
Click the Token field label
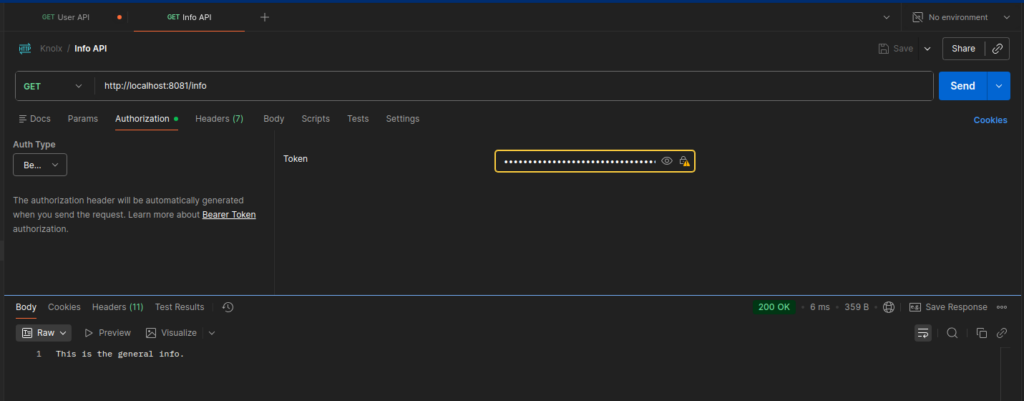(295, 159)
